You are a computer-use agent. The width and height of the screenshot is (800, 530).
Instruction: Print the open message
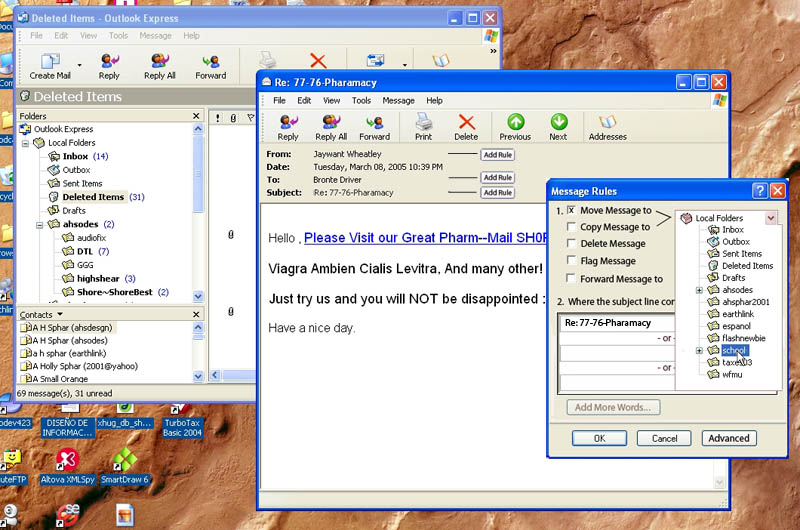pos(423,127)
